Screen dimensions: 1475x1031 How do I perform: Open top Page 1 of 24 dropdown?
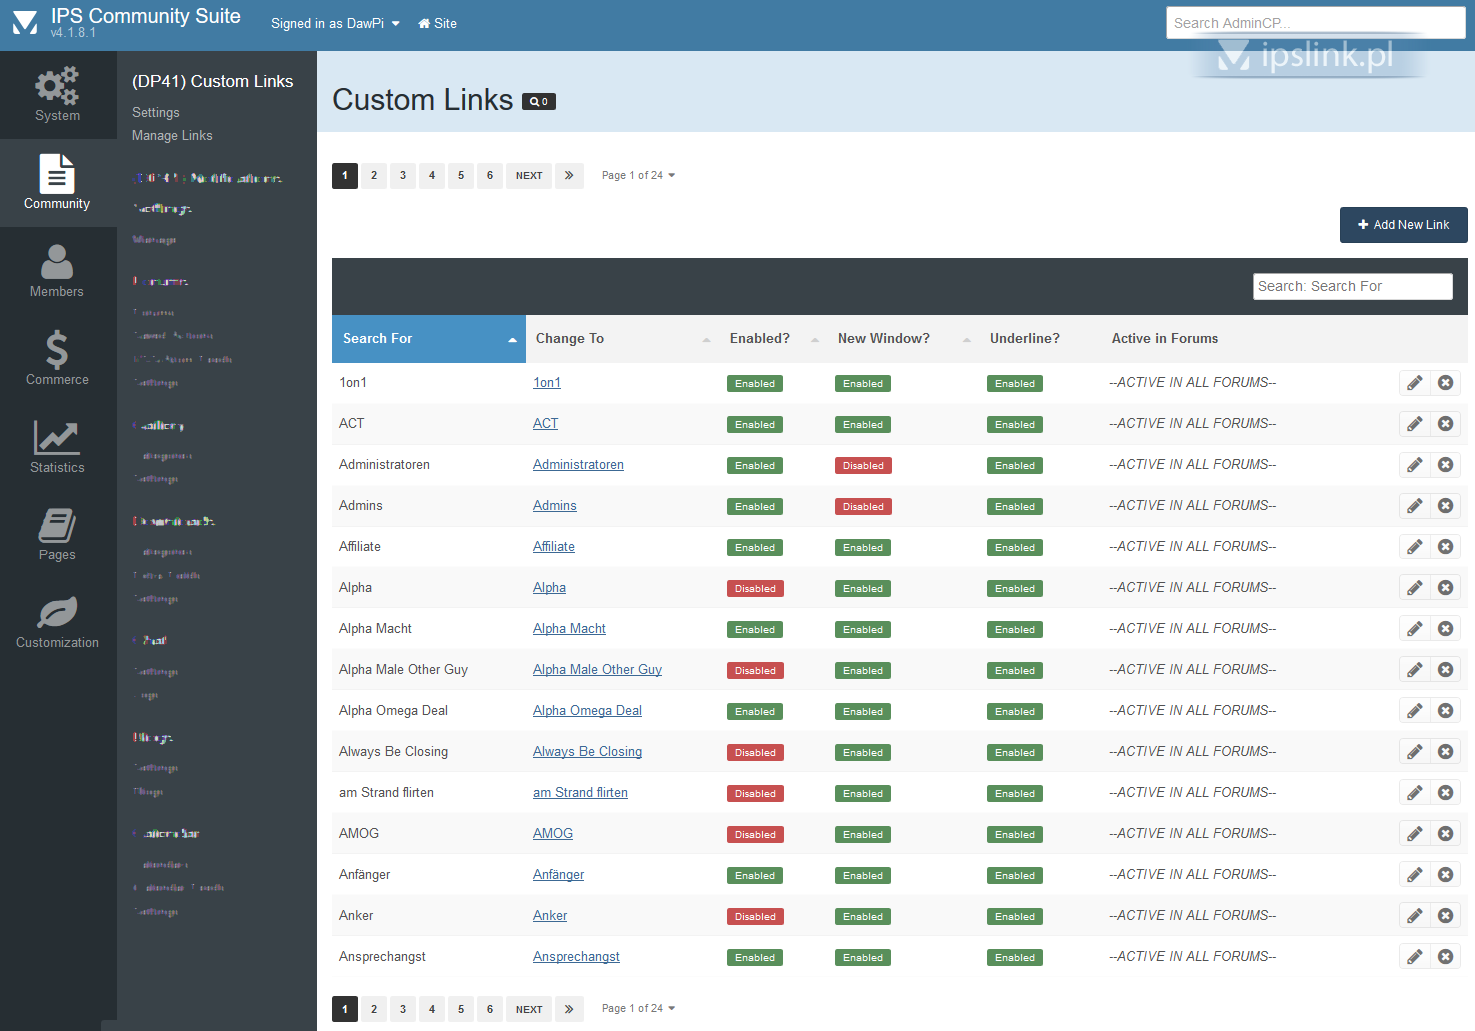tap(638, 175)
